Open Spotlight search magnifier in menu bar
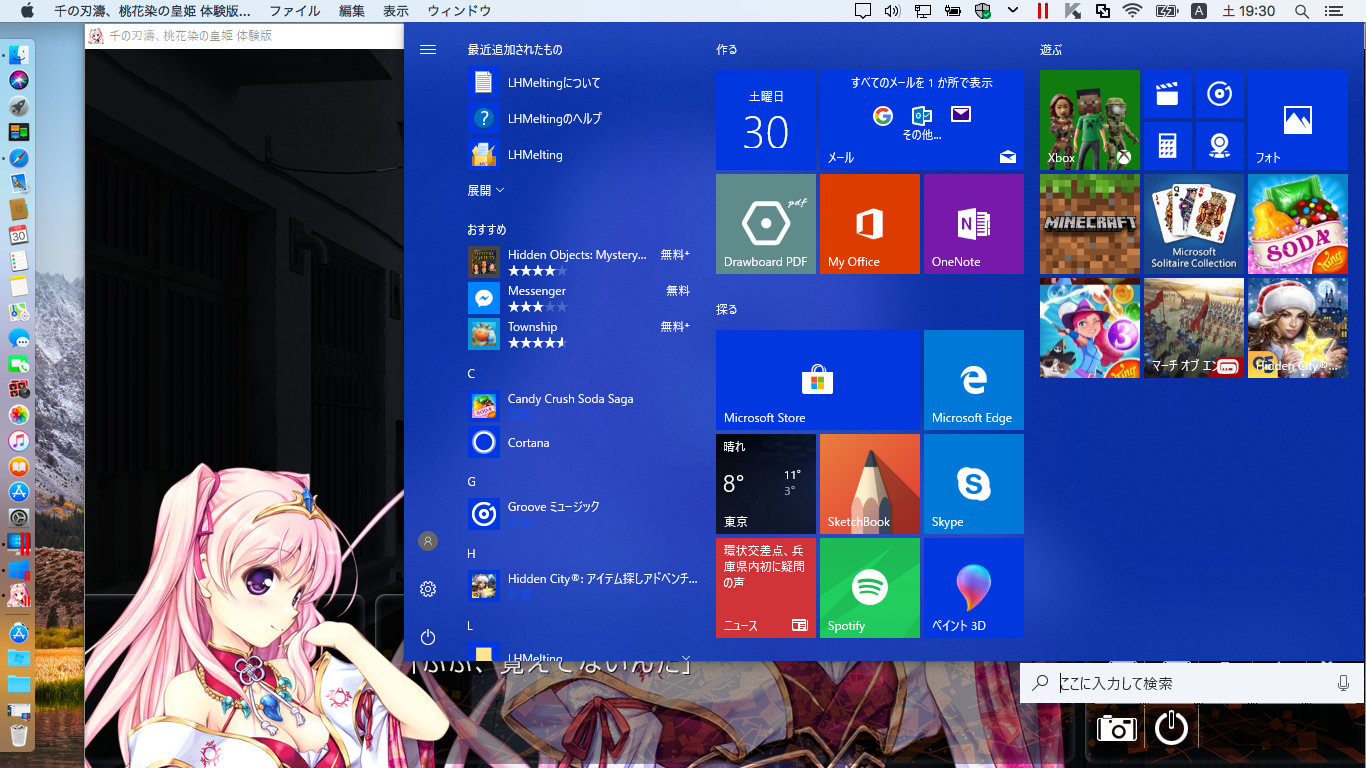 pyautogui.click(x=1302, y=11)
